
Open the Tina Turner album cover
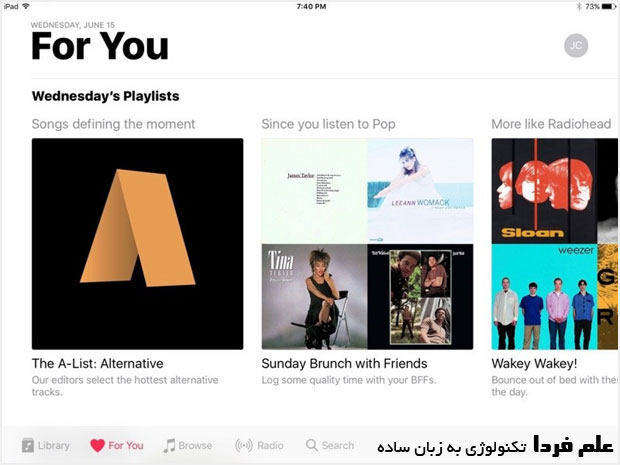point(314,297)
